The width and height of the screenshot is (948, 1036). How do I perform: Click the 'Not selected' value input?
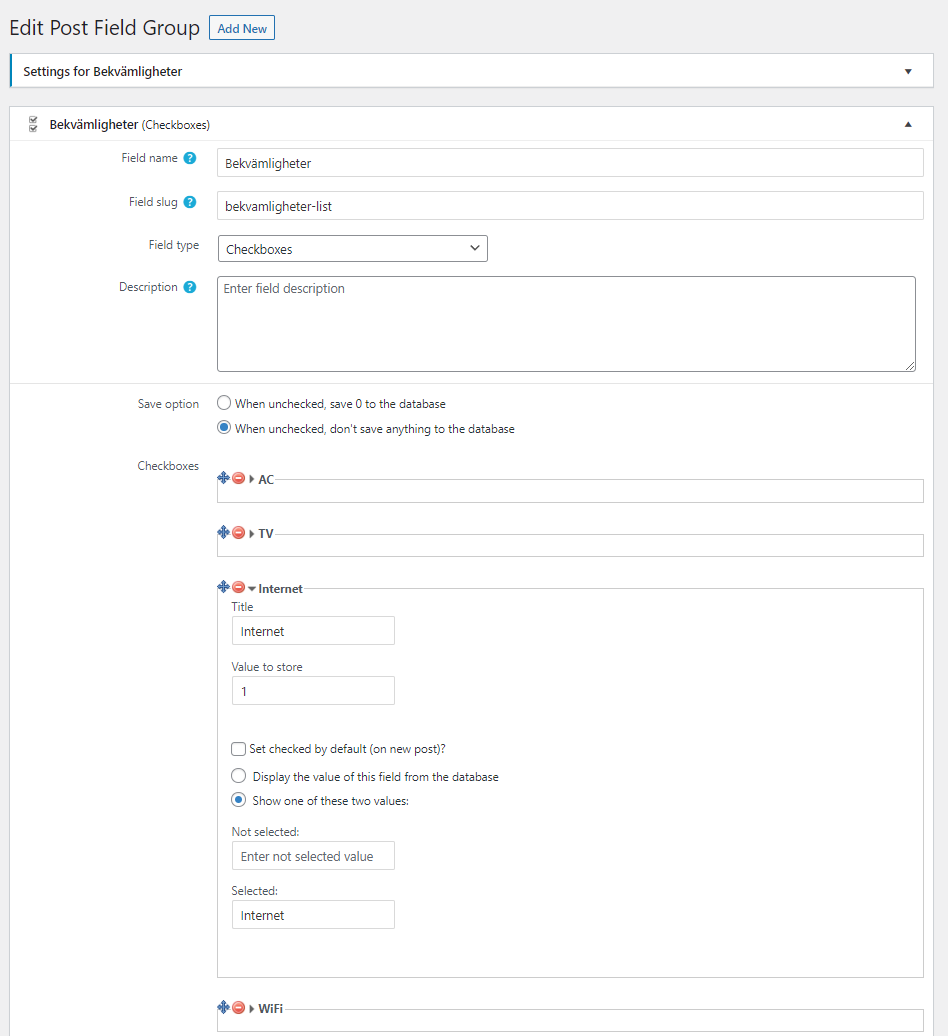click(313, 856)
